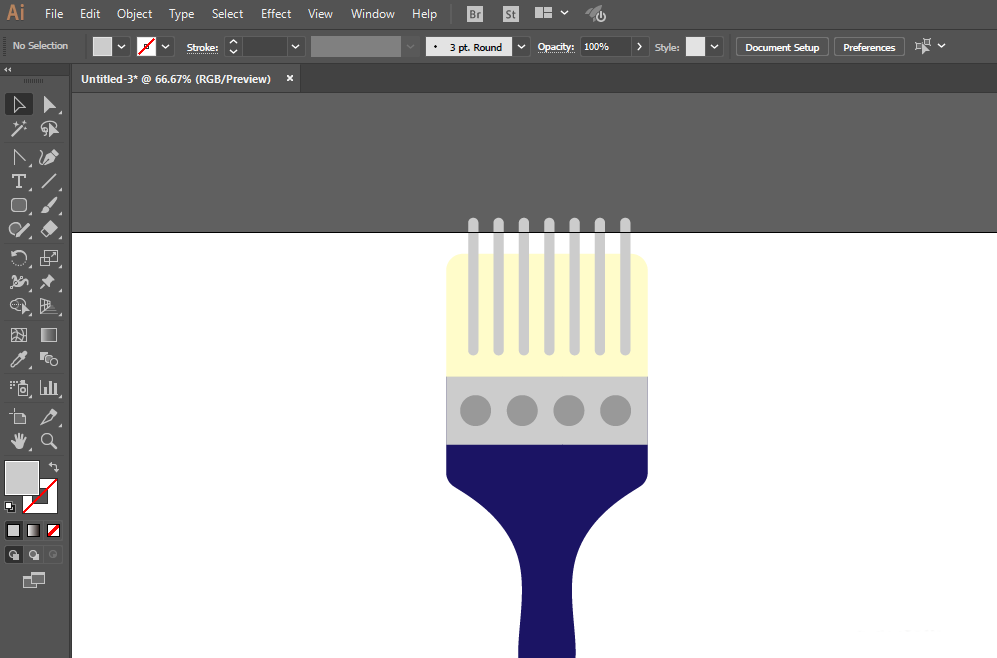This screenshot has width=997, height=658.
Task: Set paint mode to Color
Action: coord(13,530)
